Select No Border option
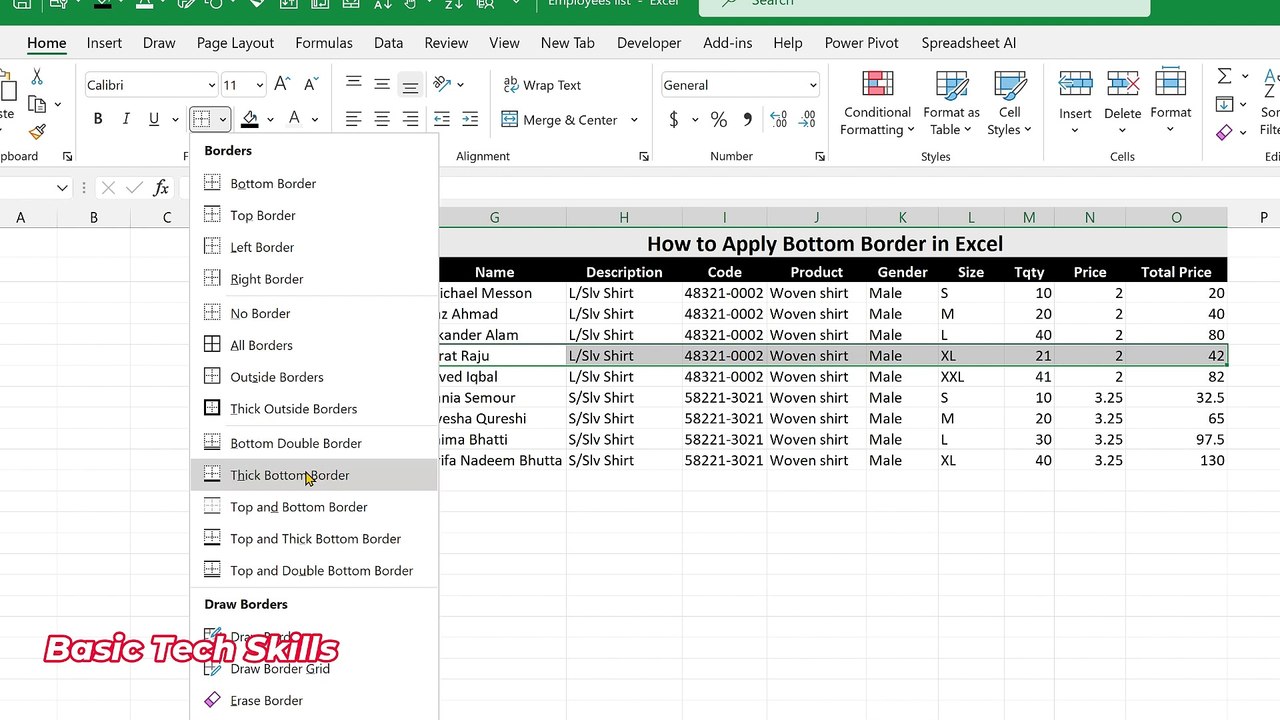The image size is (1280, 720). point(314,313)
